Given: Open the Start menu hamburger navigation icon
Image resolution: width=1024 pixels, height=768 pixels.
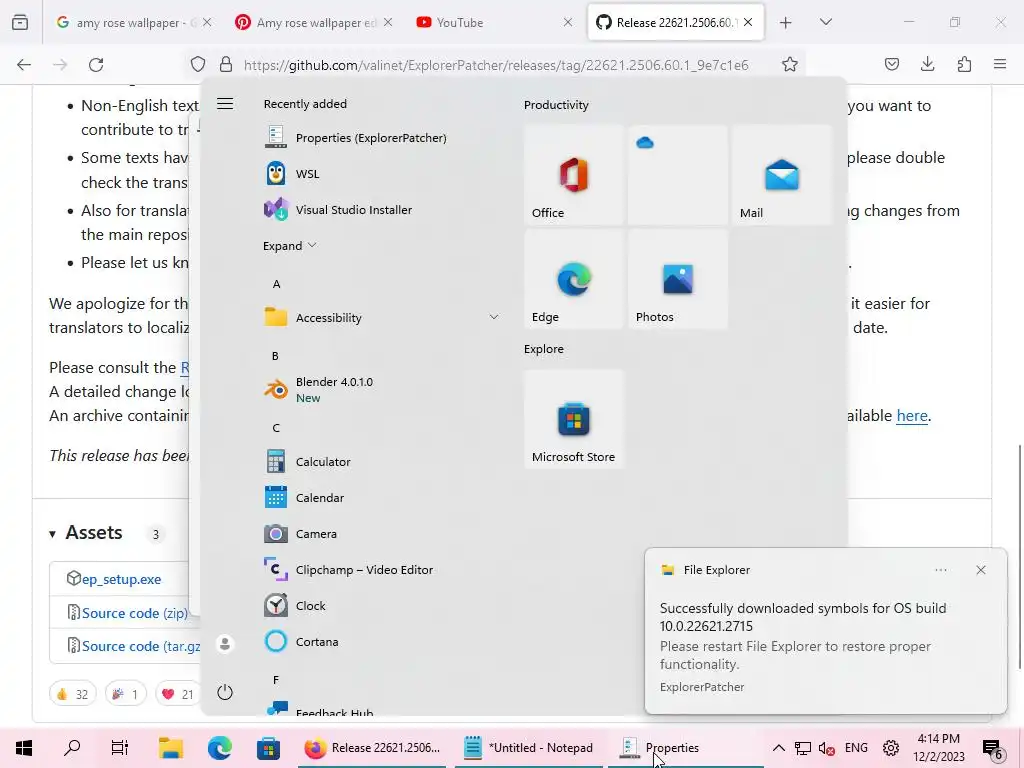Looking at the screenshot, I should click(x=225, y=104).
